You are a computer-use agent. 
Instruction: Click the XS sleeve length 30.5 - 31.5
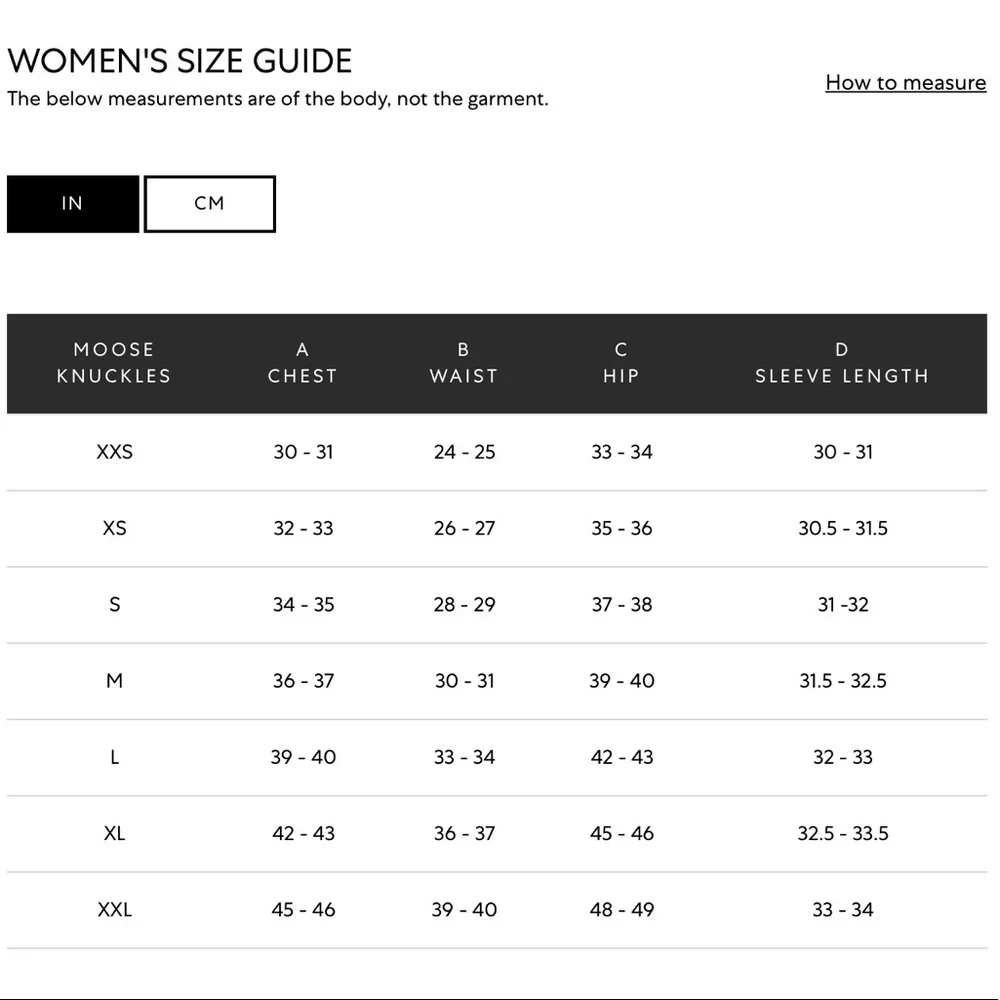click(x=842, y=528)
